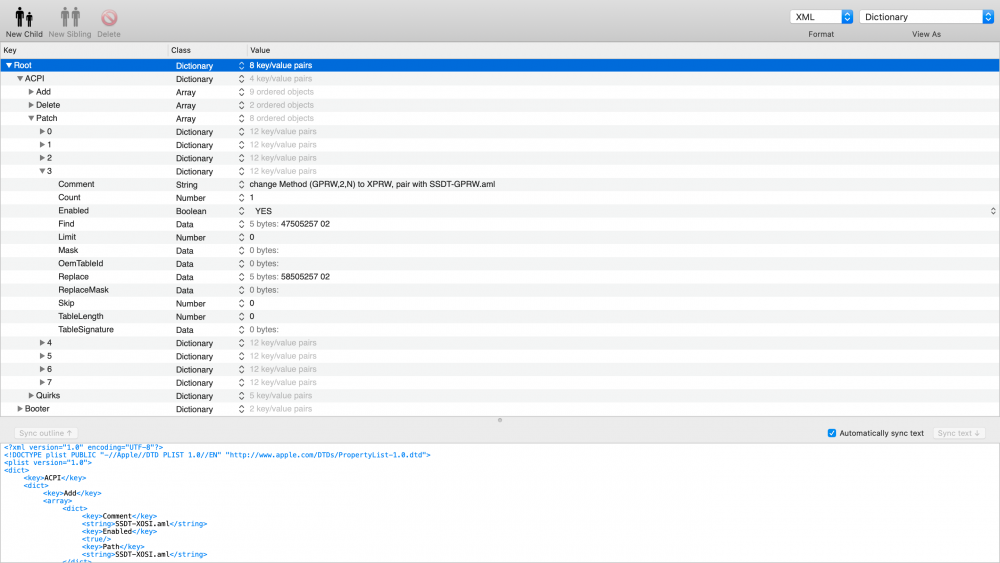The image size is (1000, 563).
Task: Click the New Sibling toolbar icon
Action: pyautogui.click(x=70, y=18)
